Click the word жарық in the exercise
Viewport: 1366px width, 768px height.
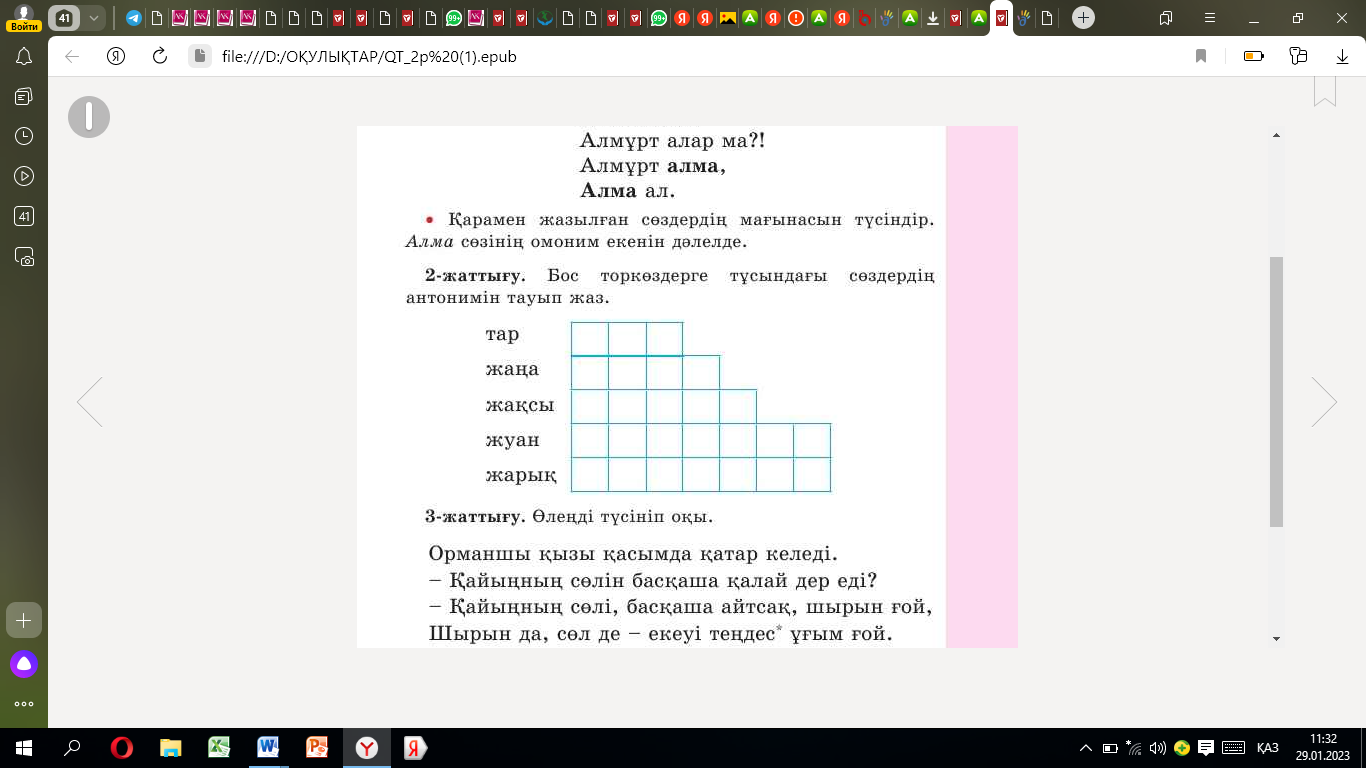[x=521, y=475]
